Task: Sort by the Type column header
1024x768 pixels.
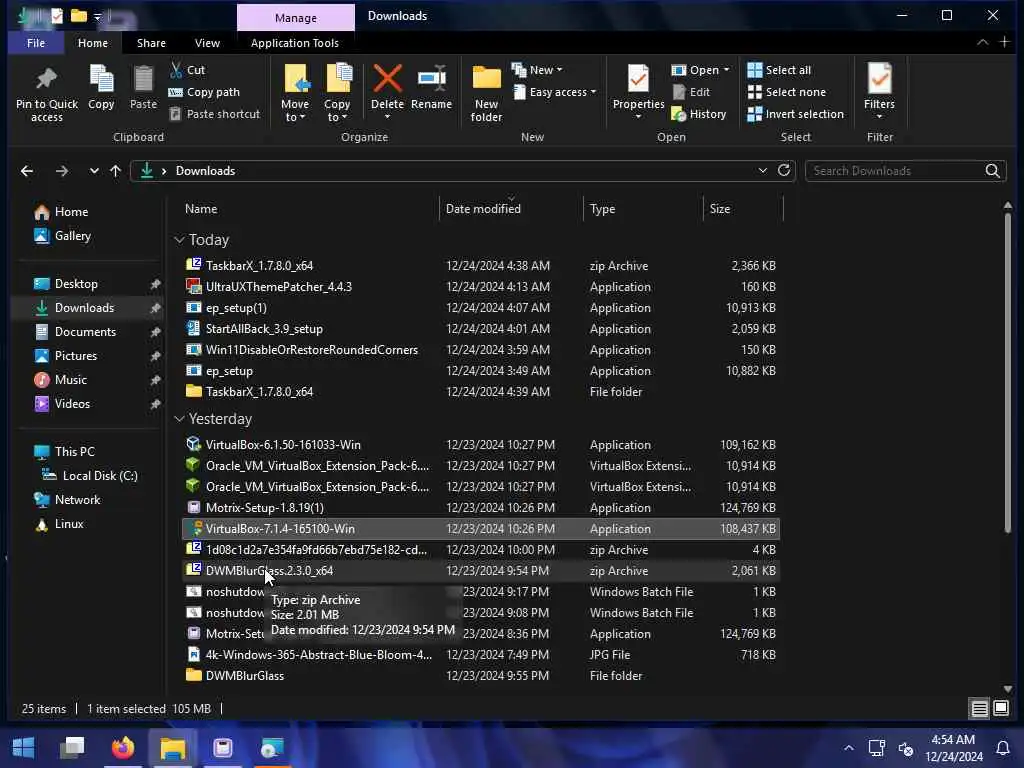Action: coord(602,209)
